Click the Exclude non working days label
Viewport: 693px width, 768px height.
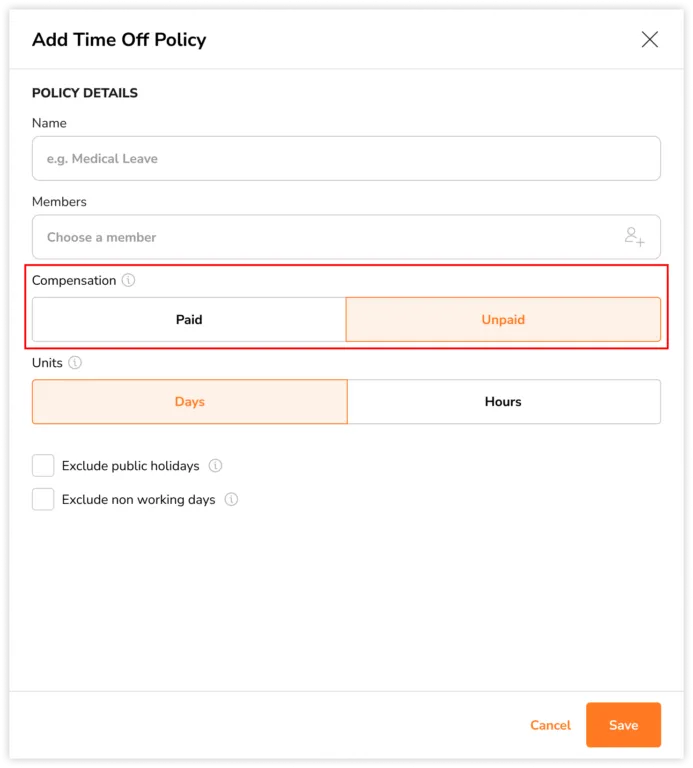coord(139,500)
